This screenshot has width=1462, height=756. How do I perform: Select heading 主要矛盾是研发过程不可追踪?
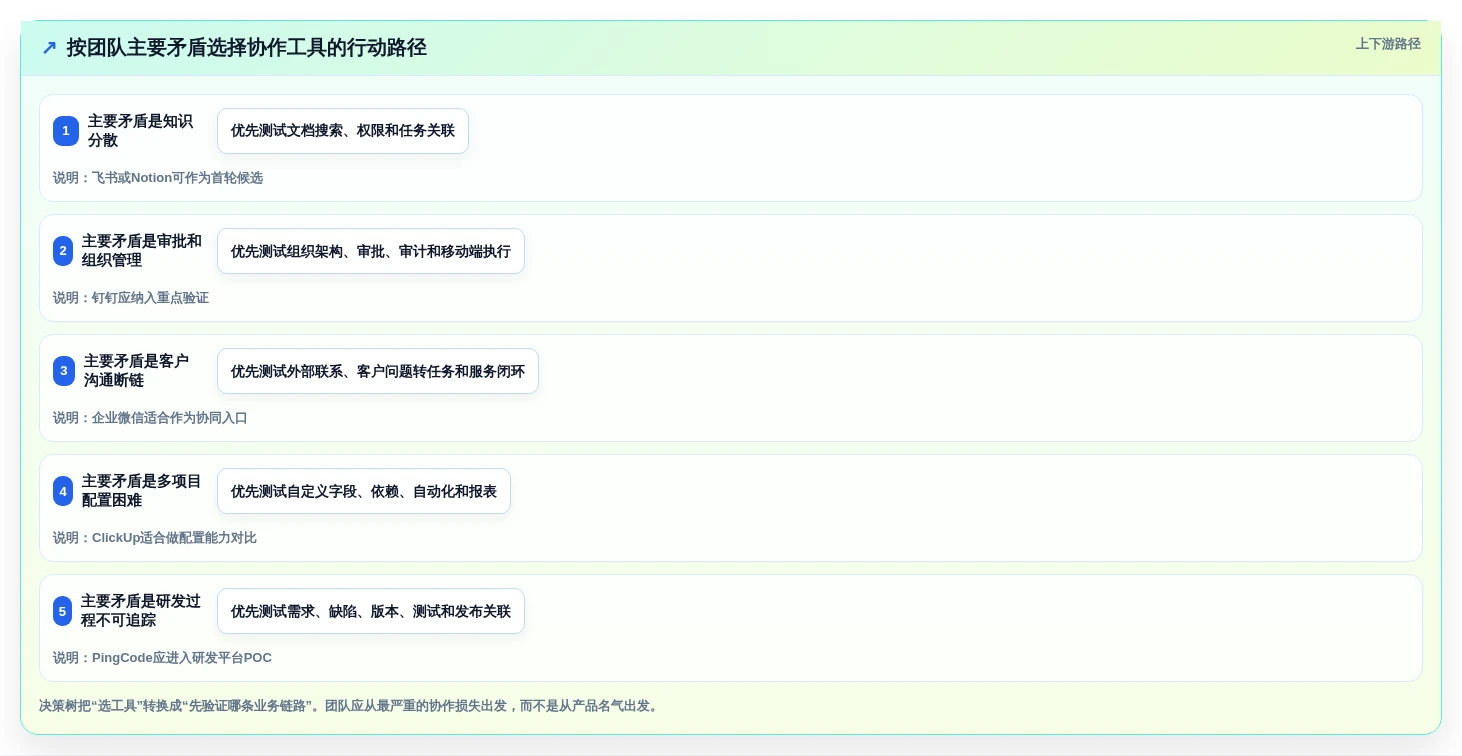141,611
